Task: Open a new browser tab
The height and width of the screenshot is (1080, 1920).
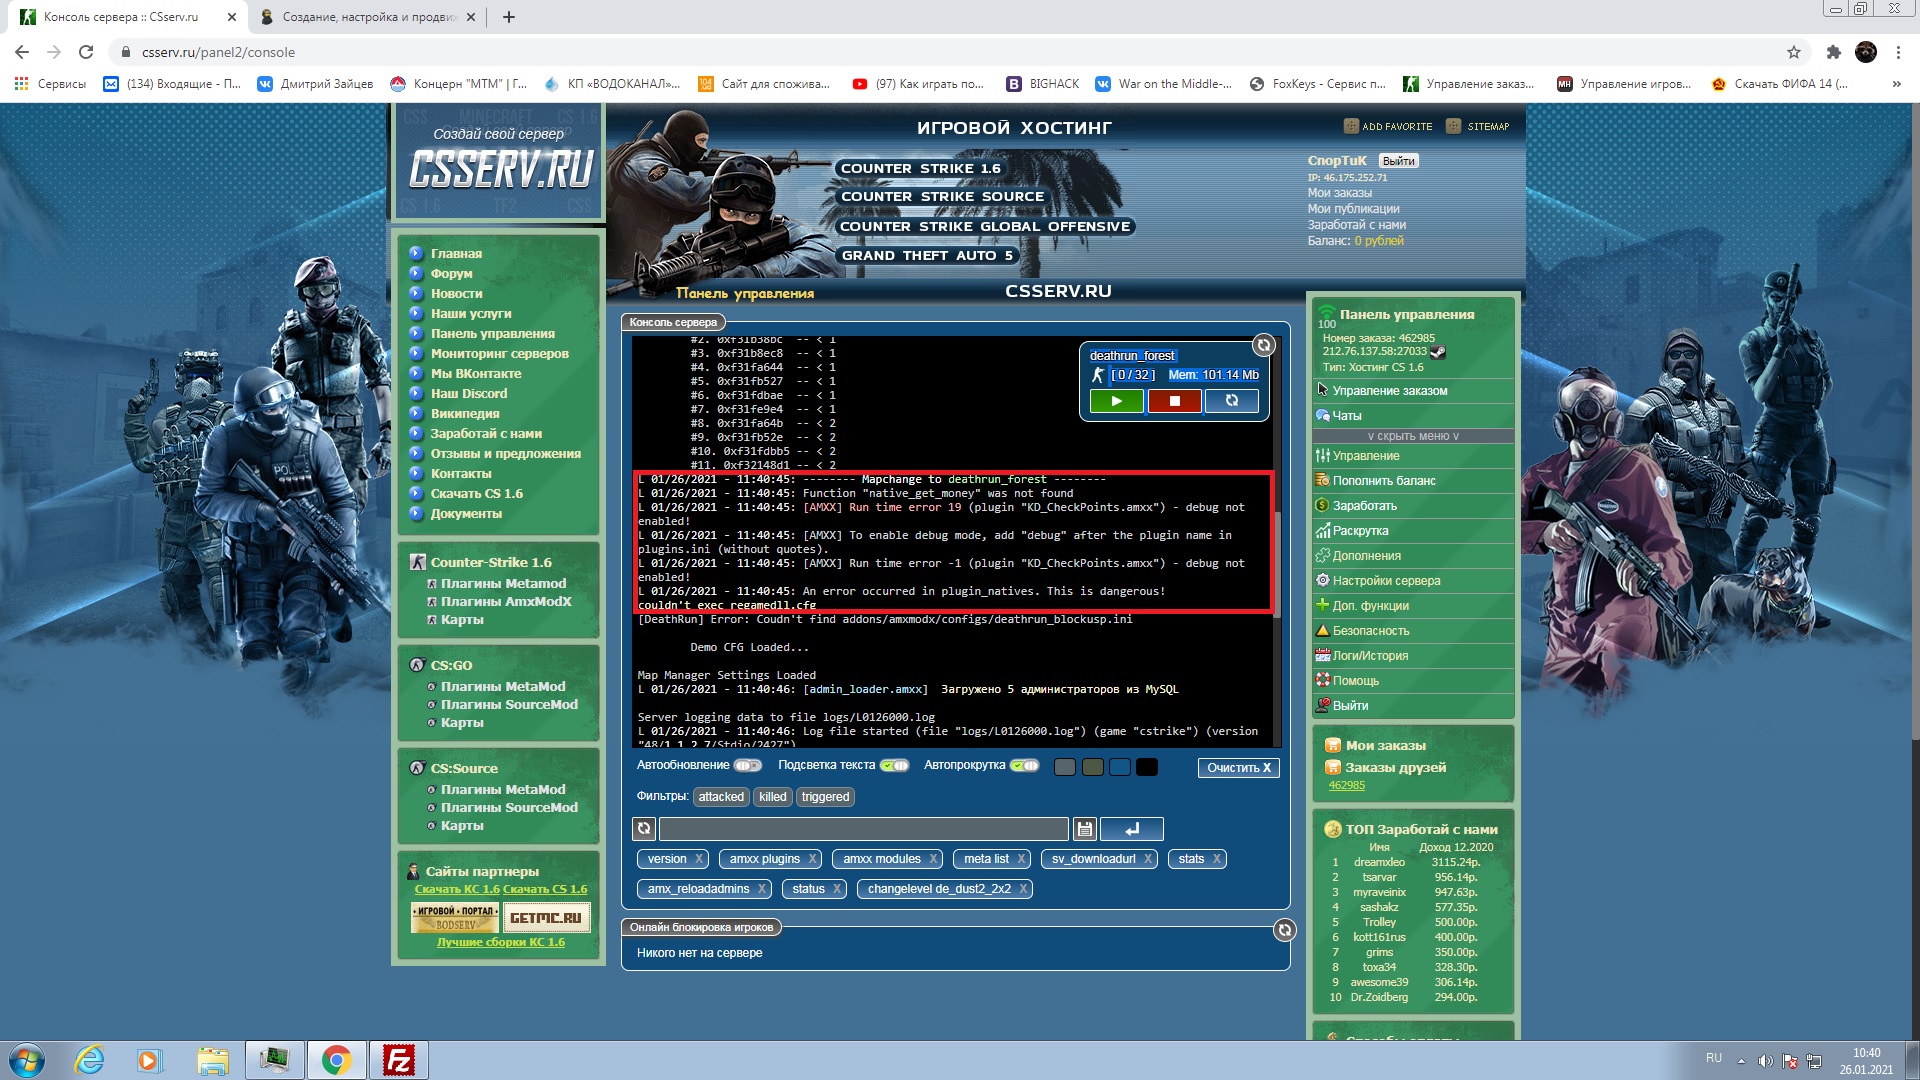Action: (509, 17)
